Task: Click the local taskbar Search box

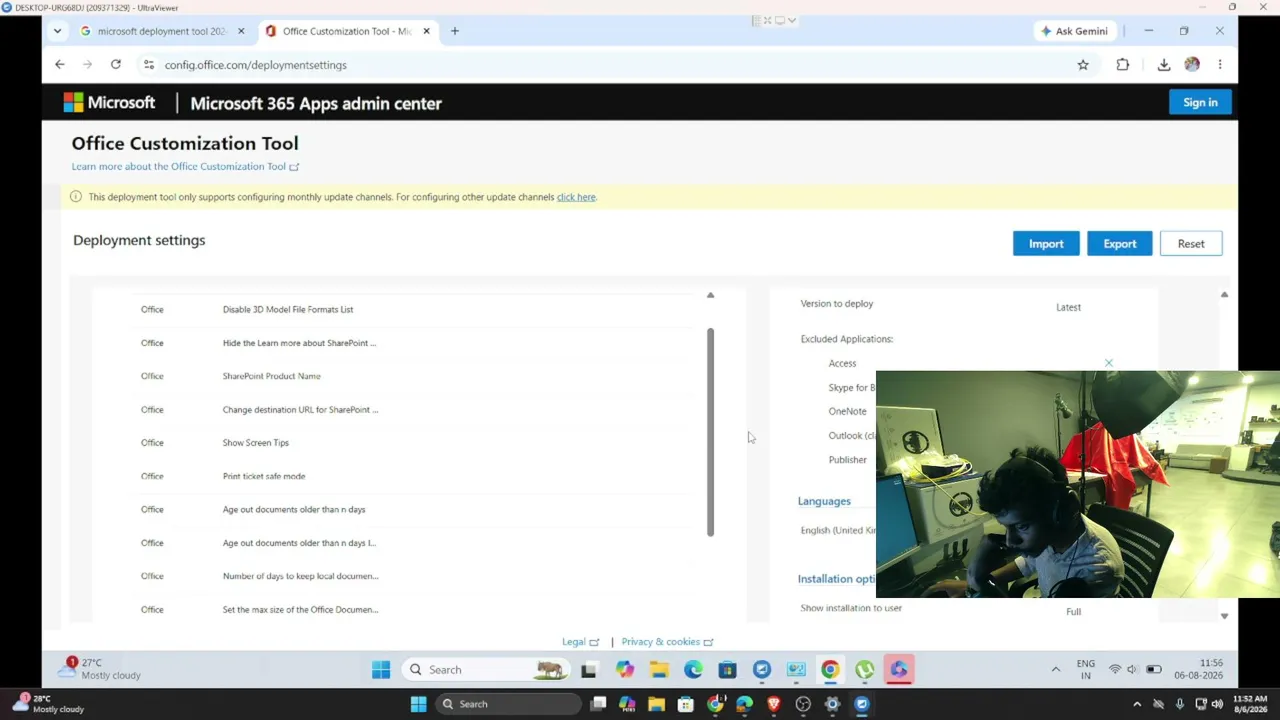Action: 507,704
